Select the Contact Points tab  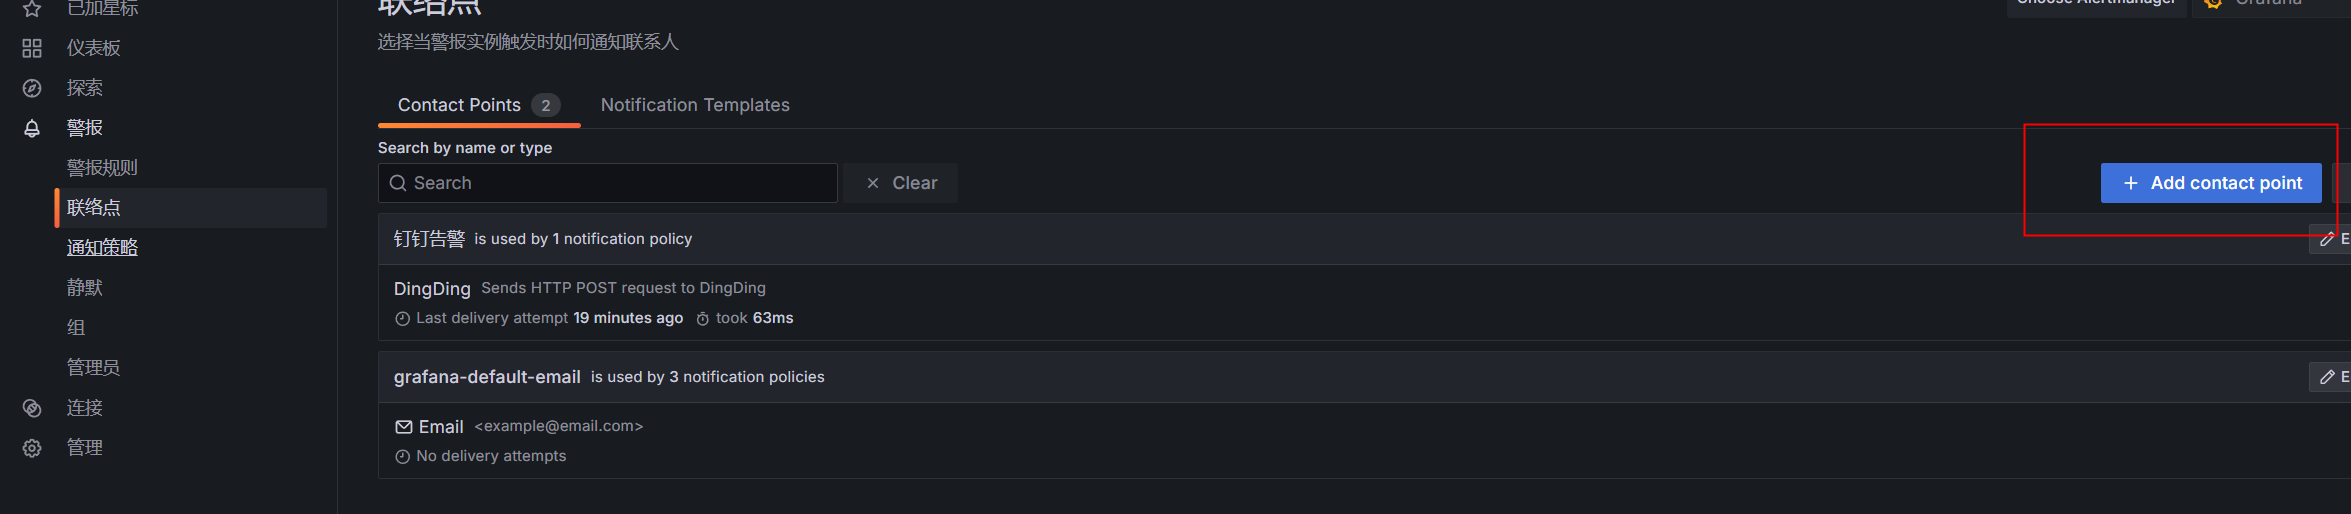(460, 105)
